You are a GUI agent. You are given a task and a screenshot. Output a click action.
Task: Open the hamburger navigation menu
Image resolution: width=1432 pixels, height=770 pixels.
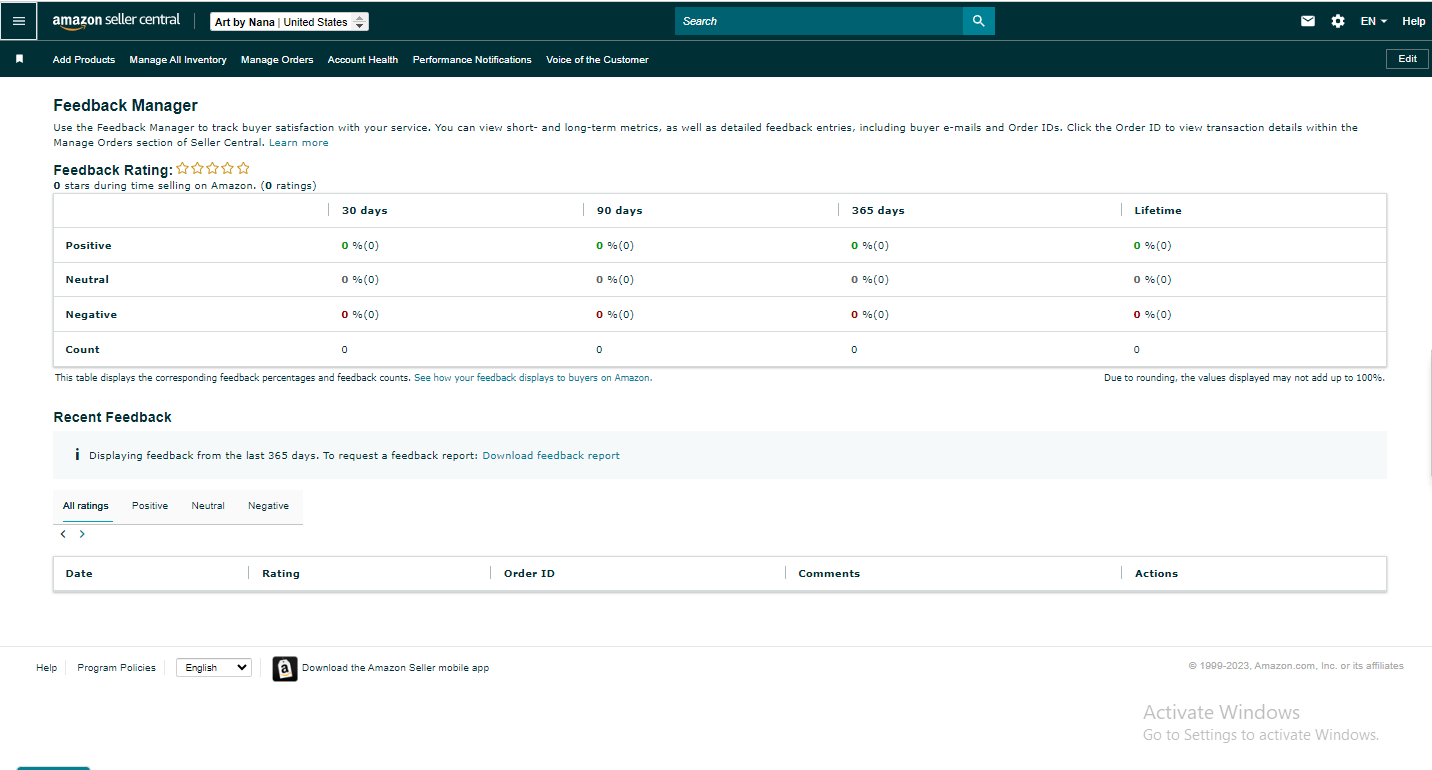coord(19,21)
